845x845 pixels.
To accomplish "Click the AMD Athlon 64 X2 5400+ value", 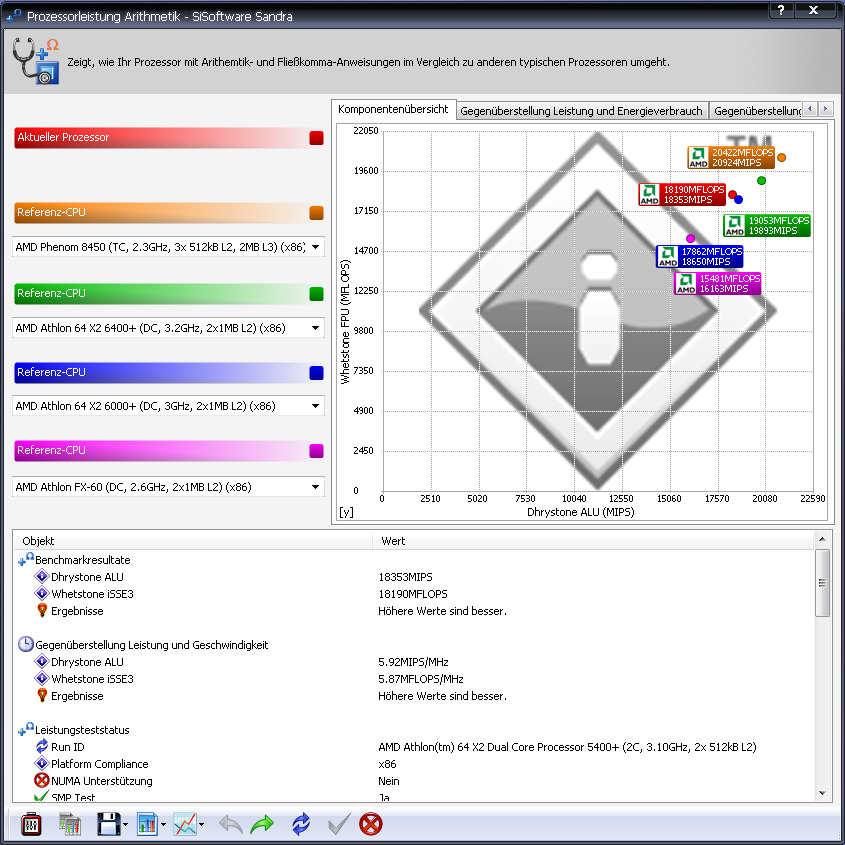I will [567, 747].
